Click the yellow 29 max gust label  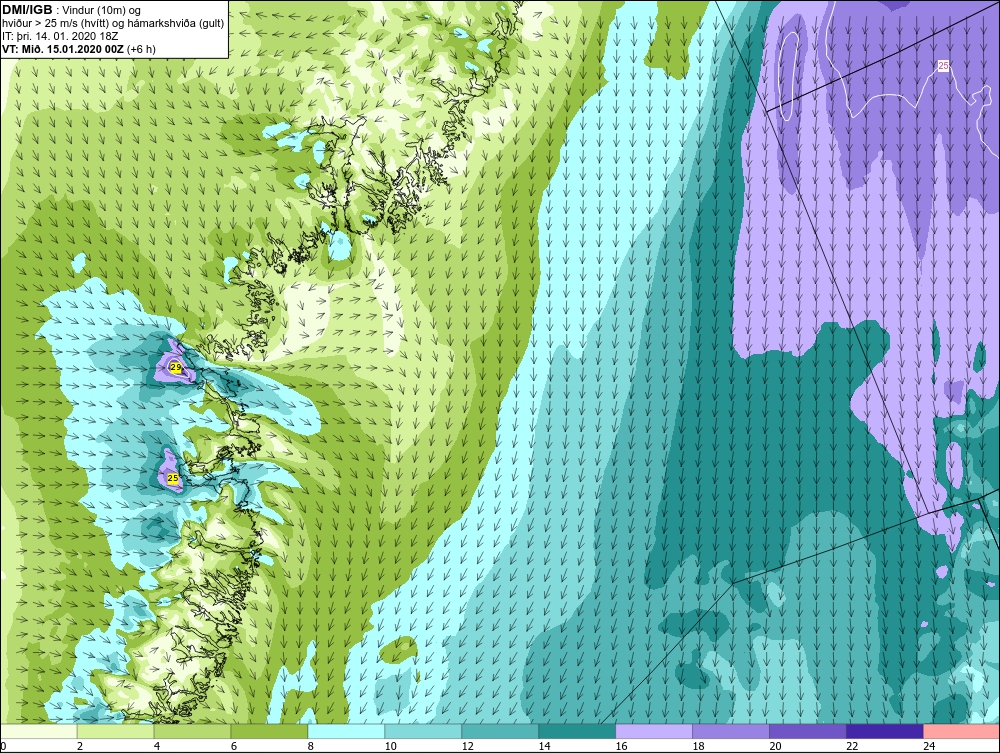pyautogui.click(x=175, y=367)
